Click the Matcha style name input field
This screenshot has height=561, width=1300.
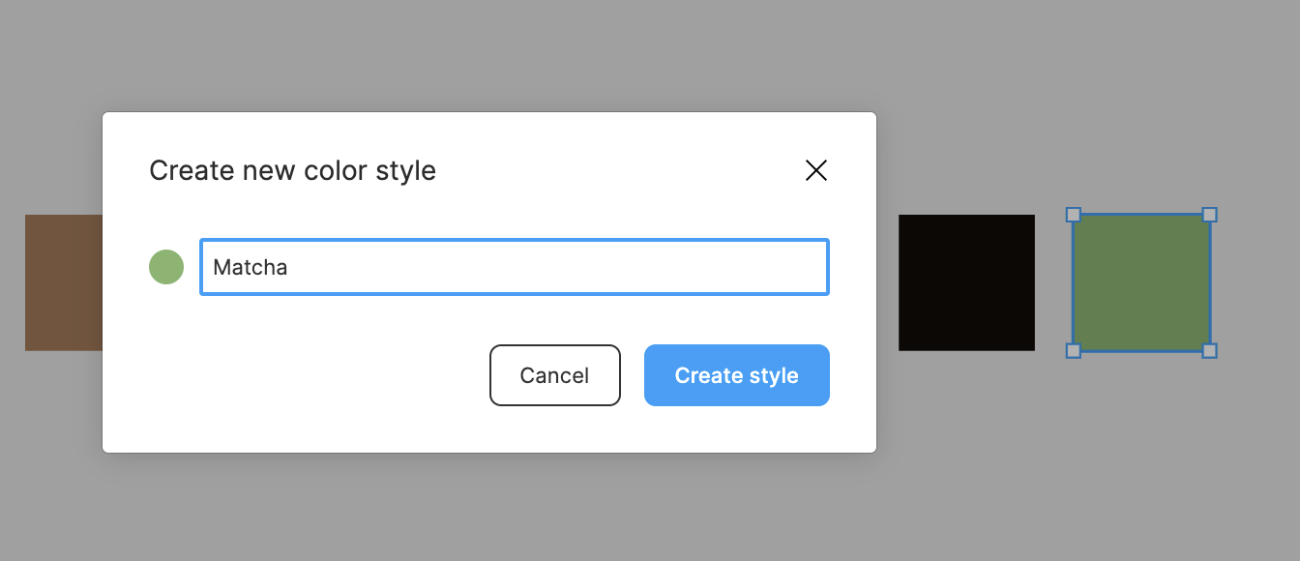click(x=515, y=267)
